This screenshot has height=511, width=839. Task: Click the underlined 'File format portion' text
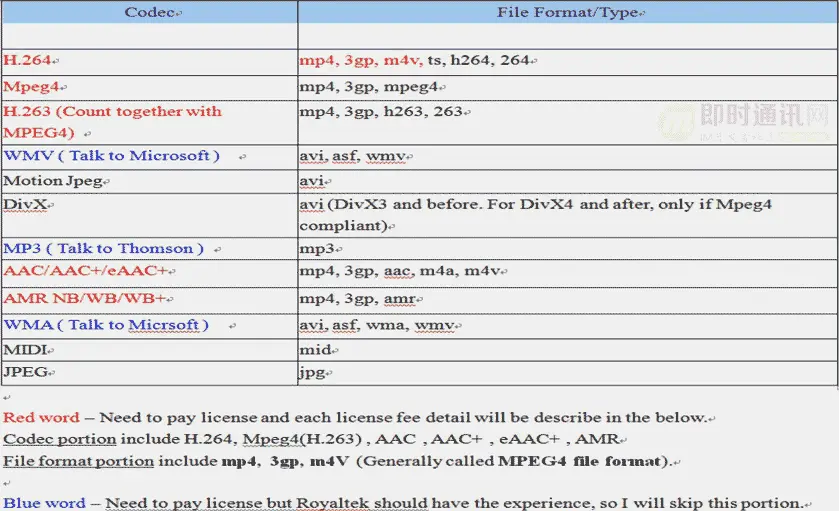78,461
